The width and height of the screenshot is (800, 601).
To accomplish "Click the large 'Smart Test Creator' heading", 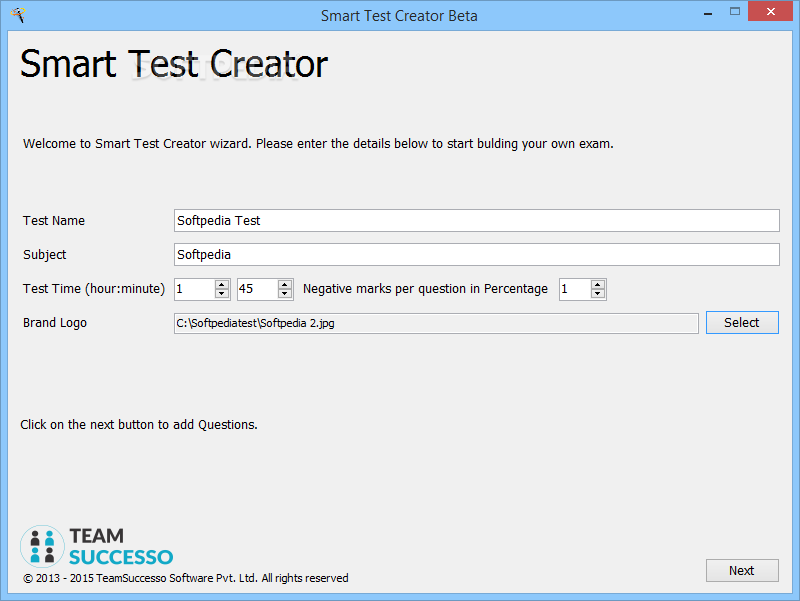I will (x=174, y=64).
